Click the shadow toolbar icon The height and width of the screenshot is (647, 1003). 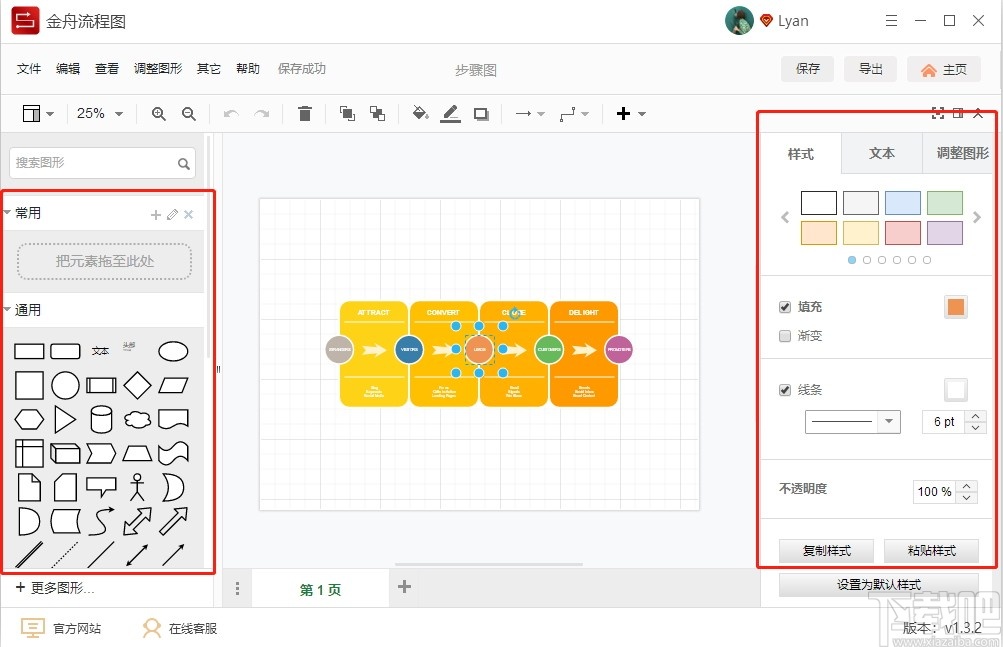click(479, 113)
